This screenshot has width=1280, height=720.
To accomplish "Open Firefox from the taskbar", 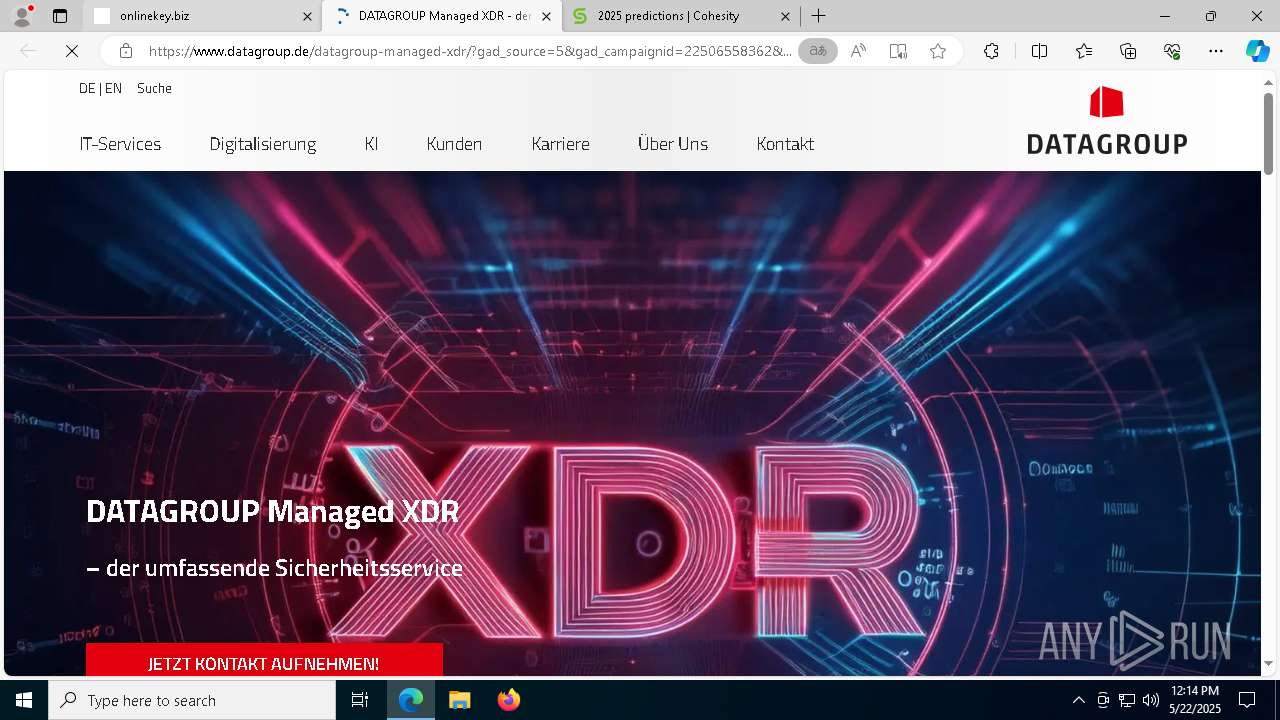I will [508, 700].
